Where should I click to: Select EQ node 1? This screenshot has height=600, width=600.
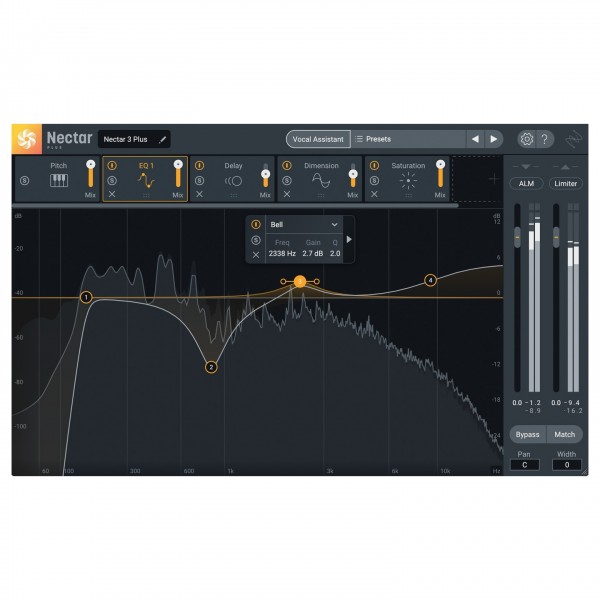[x=86, y=297]
